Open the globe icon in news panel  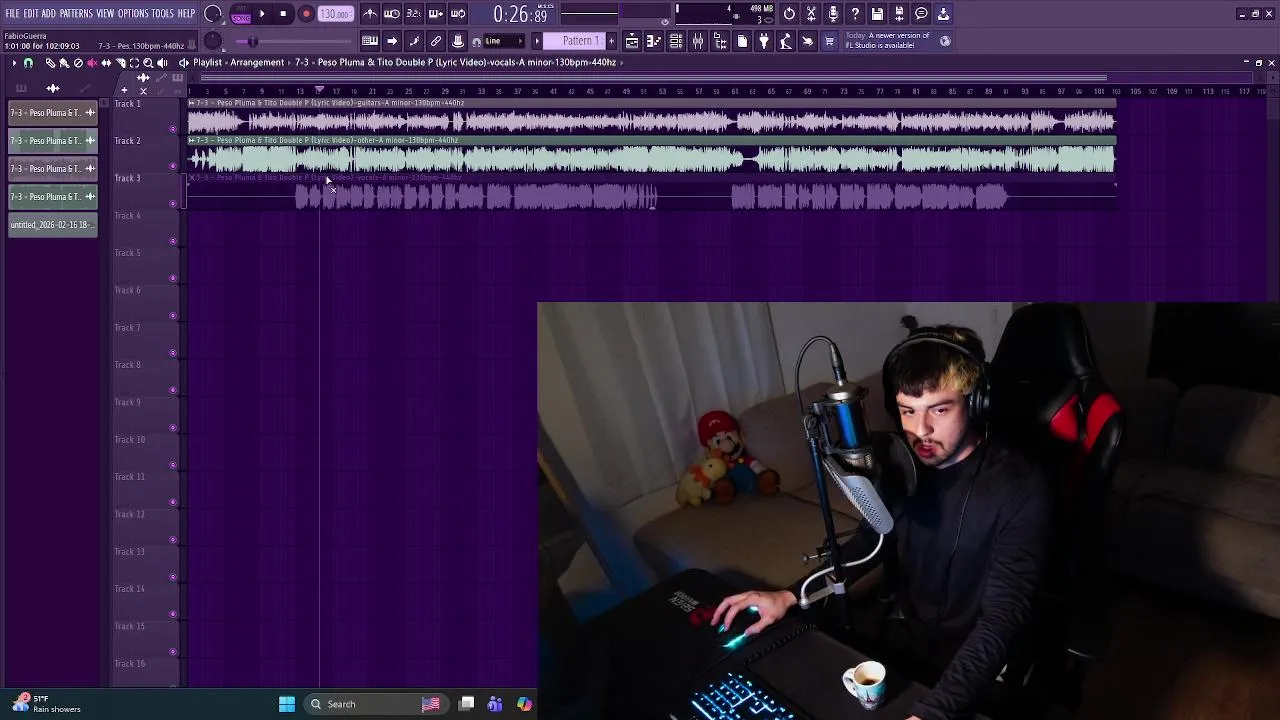[945, 41]
